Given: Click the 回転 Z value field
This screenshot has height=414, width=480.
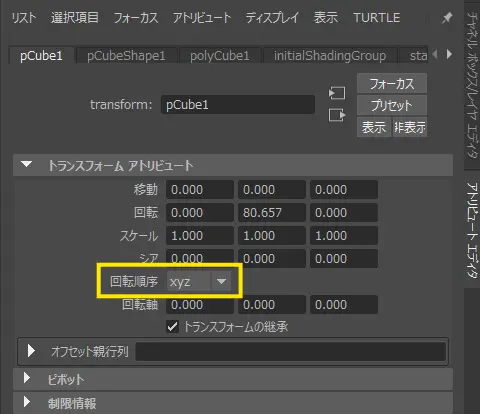Looking at the screenshot, I should [x=344, y=213].
